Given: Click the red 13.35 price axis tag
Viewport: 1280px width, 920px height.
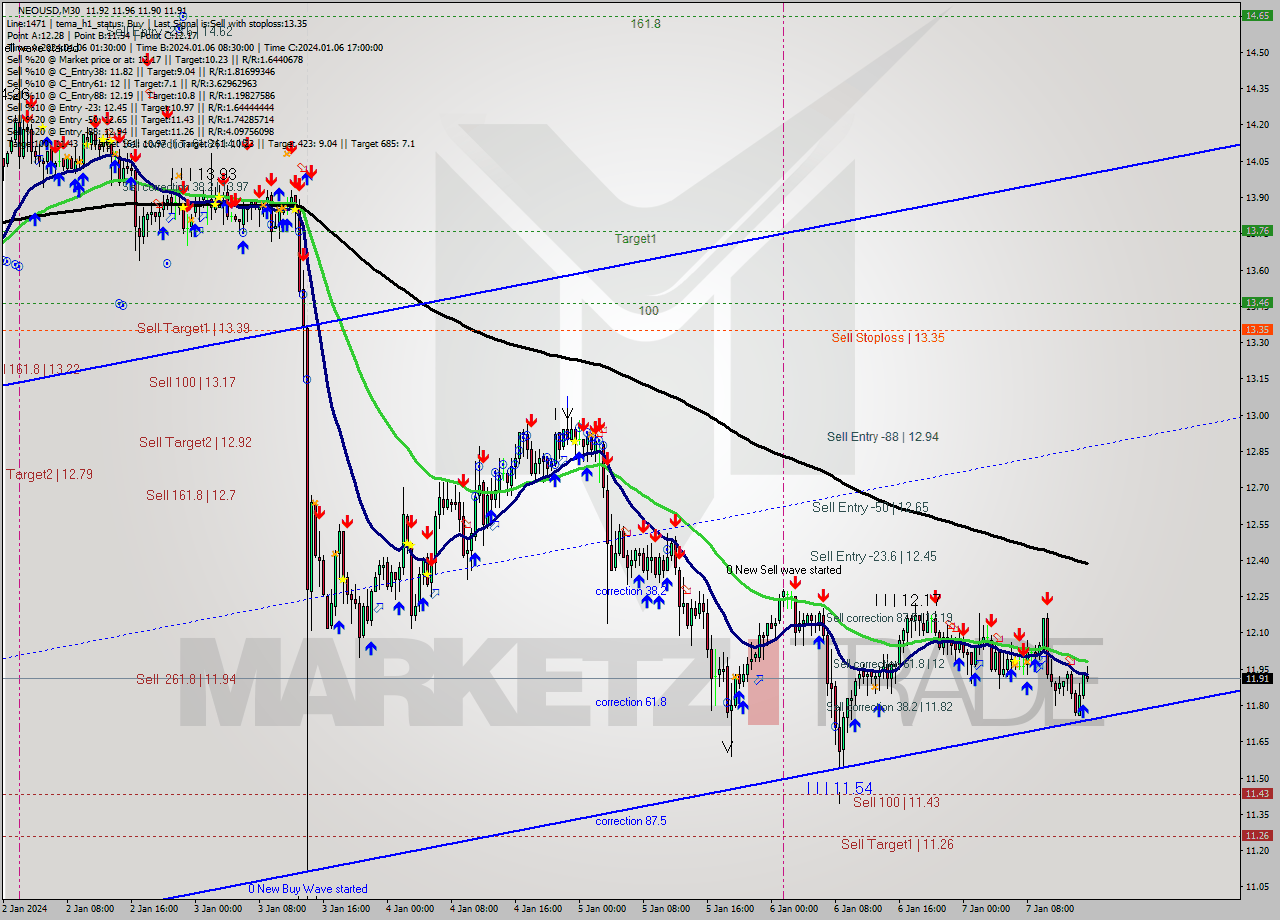Looking at the screenshot, I should [x=1256, y=329].
